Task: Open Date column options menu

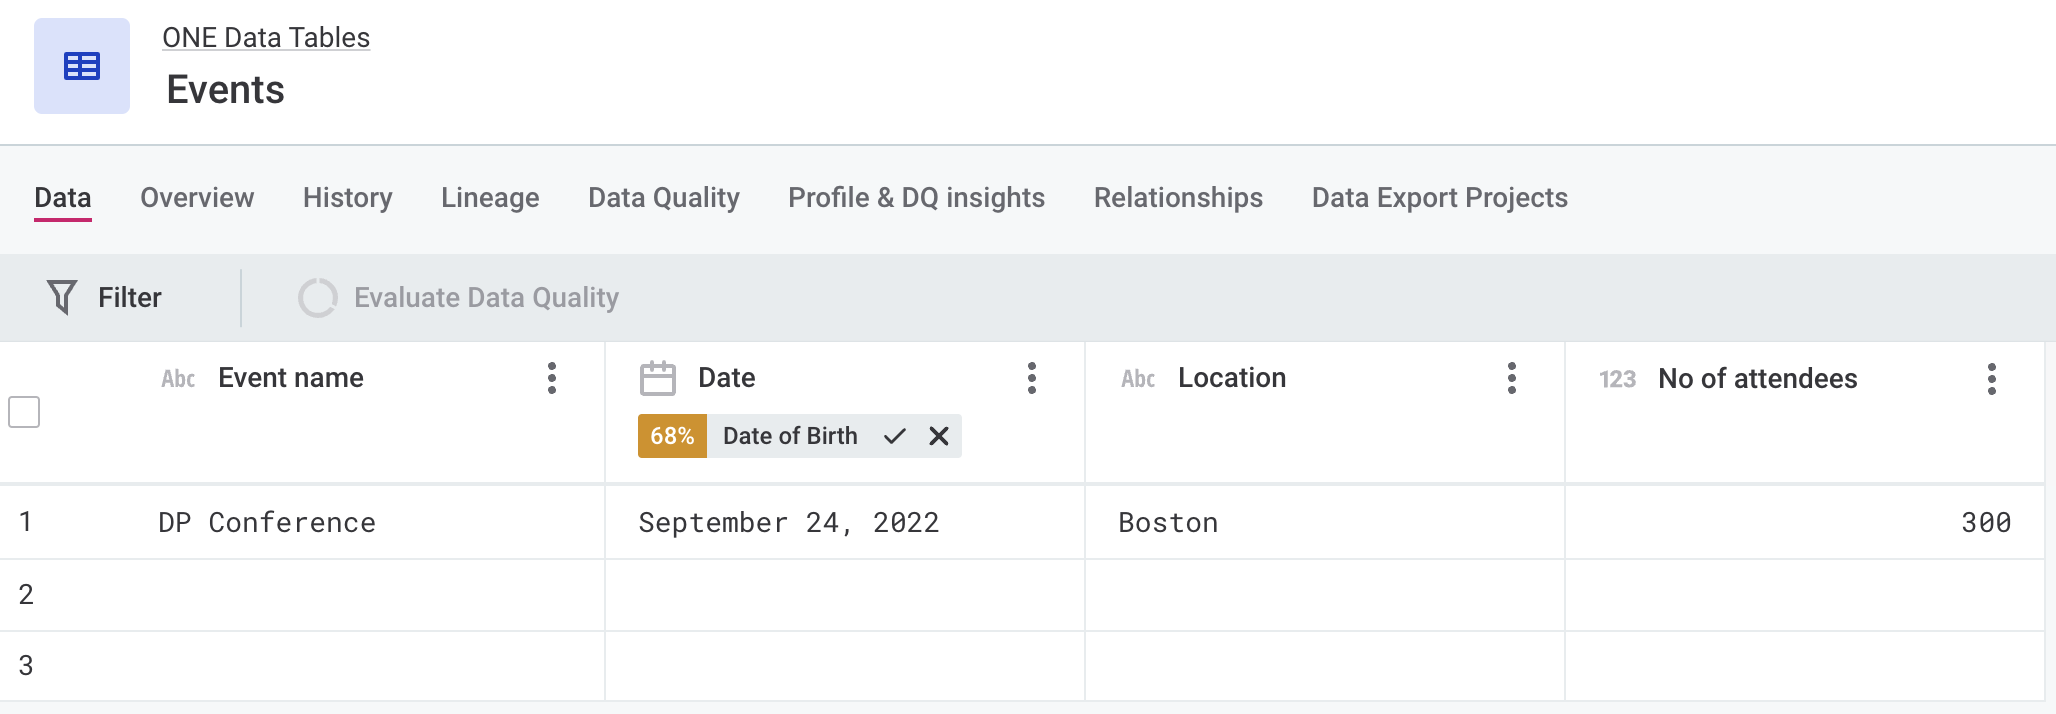Action: pyautogui.click(x=1031, y=378)
